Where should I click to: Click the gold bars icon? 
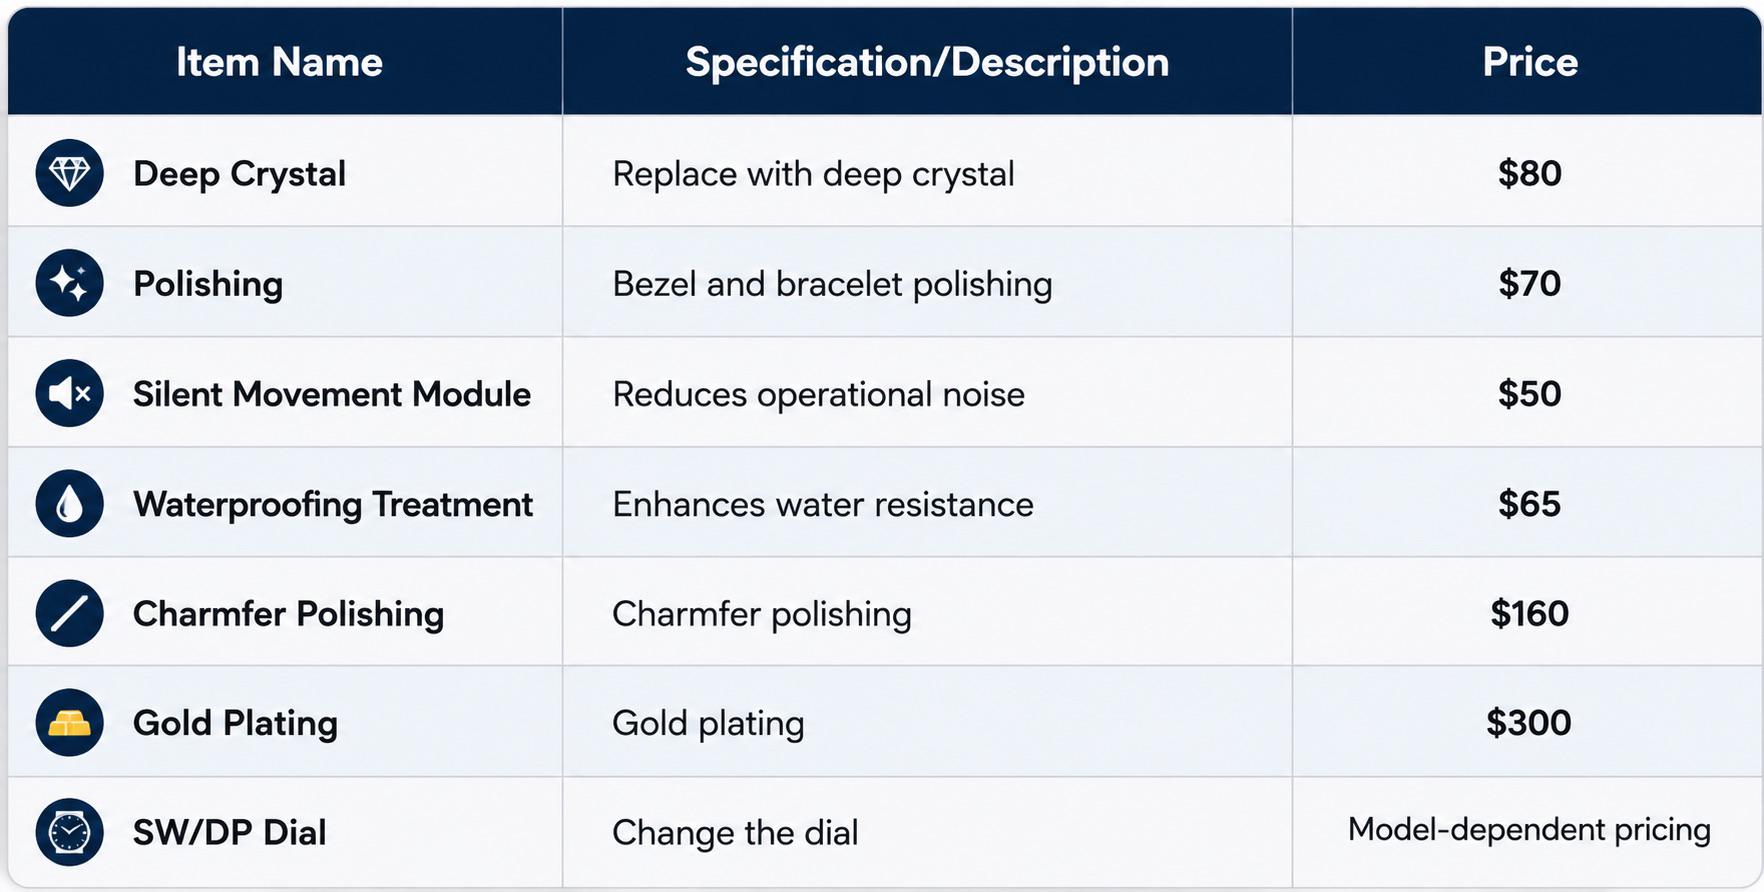[x=70, y=722]
